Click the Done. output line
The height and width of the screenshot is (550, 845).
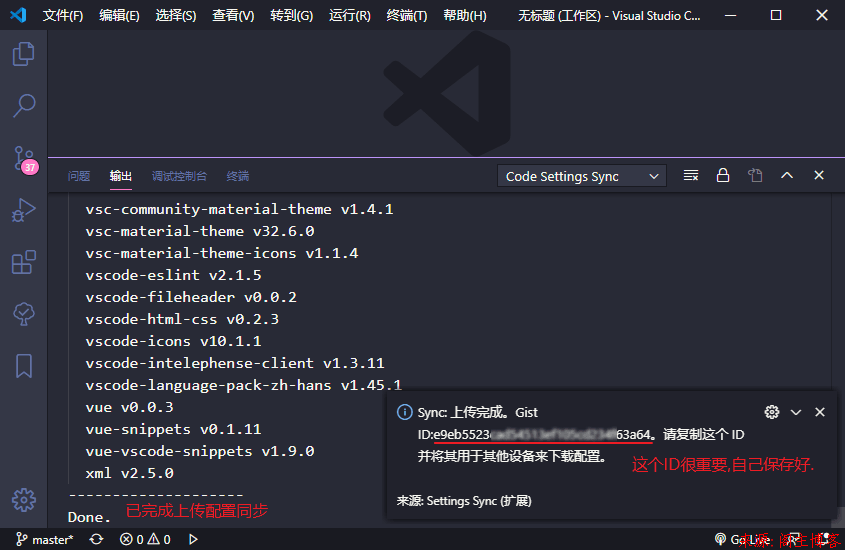[89, 517]
